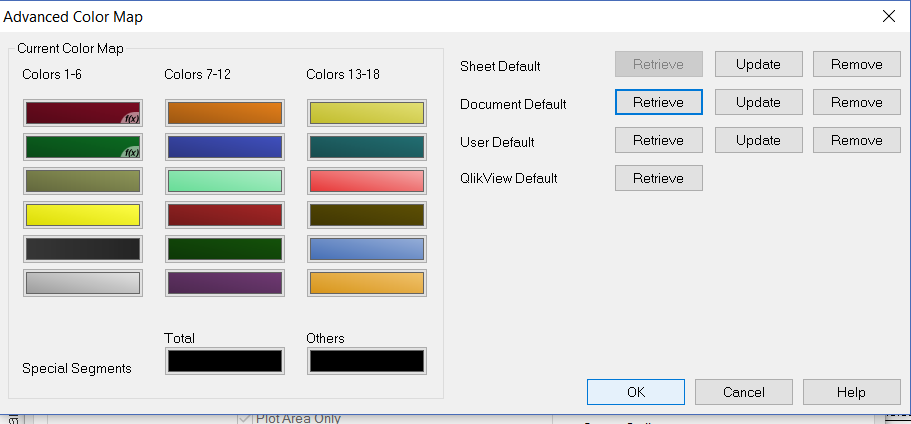Image resolution: width=911 pixels, height=424 pixels.
Task: Pick the light blue color 17 swatch
Action: [x=367, y=249]
